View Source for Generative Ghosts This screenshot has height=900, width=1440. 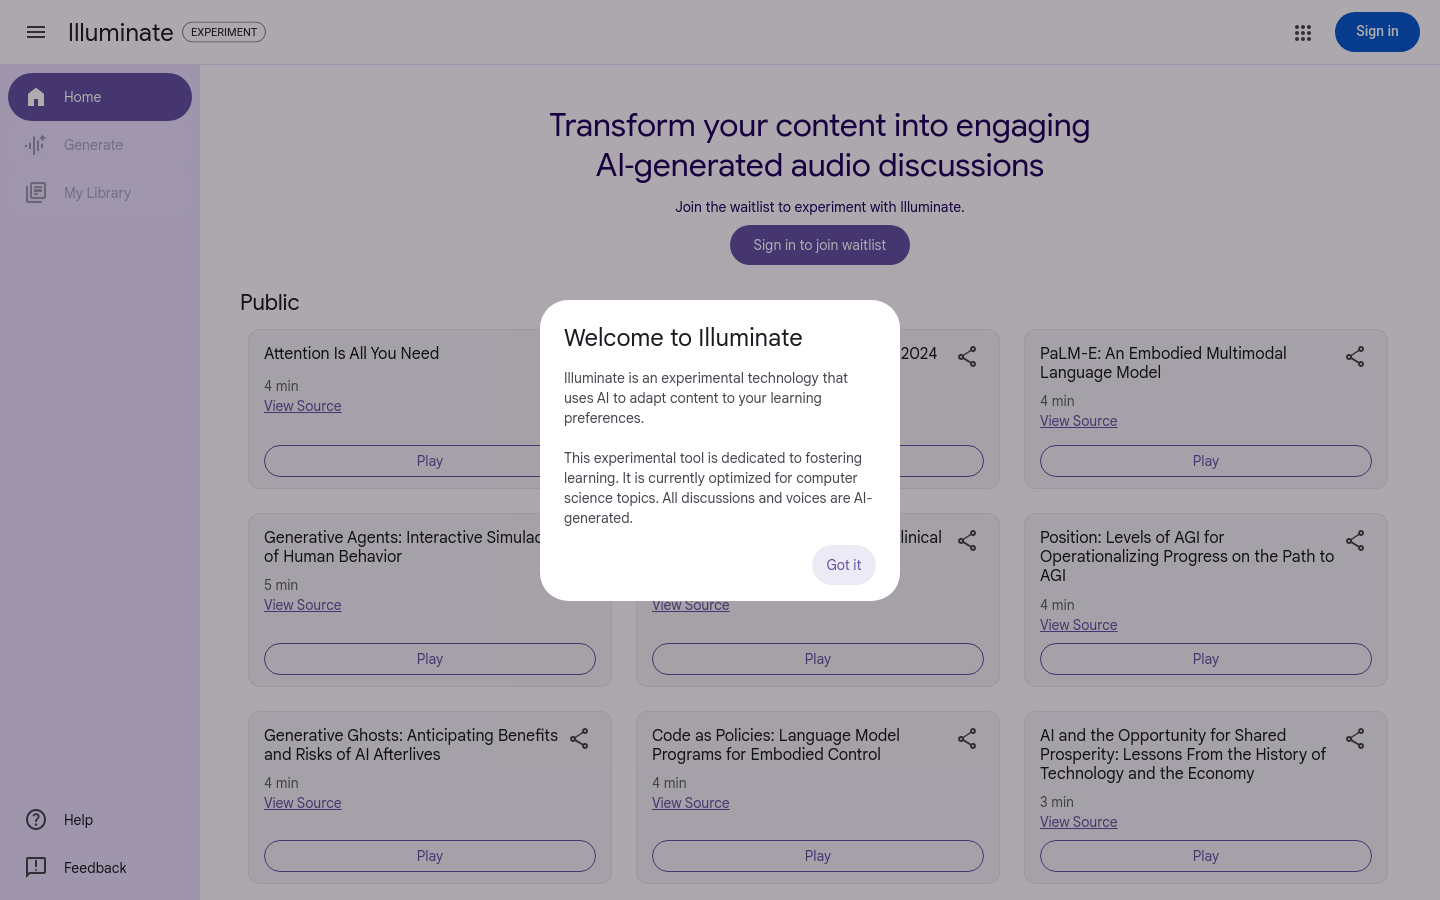pyautogui.click(x=303, y=803)
